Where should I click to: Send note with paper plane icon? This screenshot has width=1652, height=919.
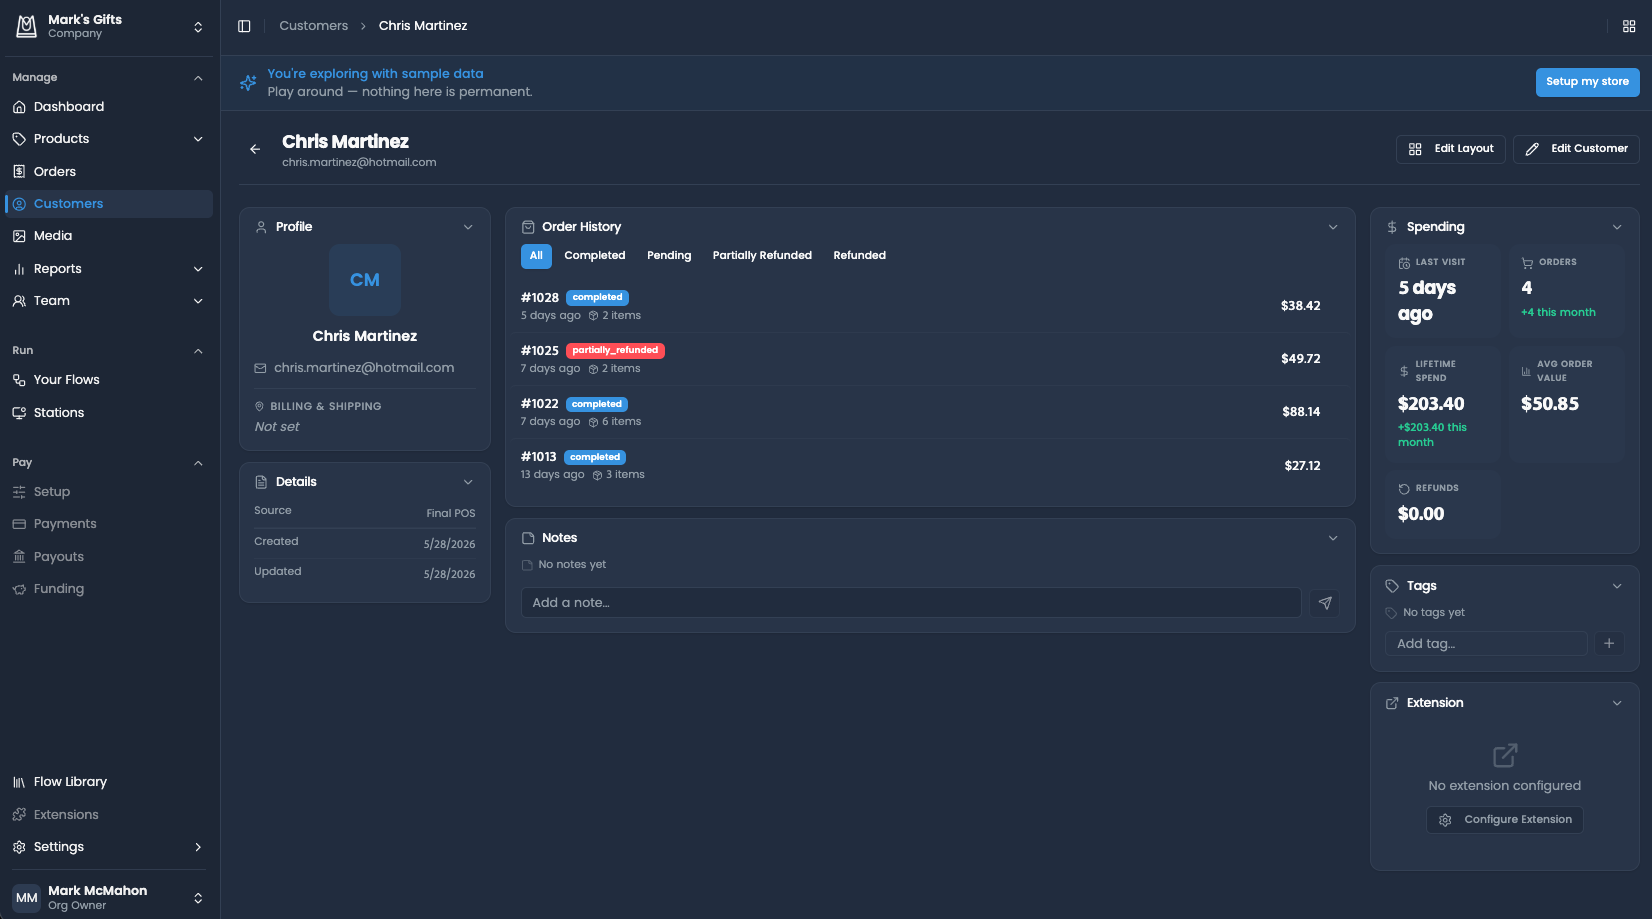pyautogui.click(x=1325, y=603)
